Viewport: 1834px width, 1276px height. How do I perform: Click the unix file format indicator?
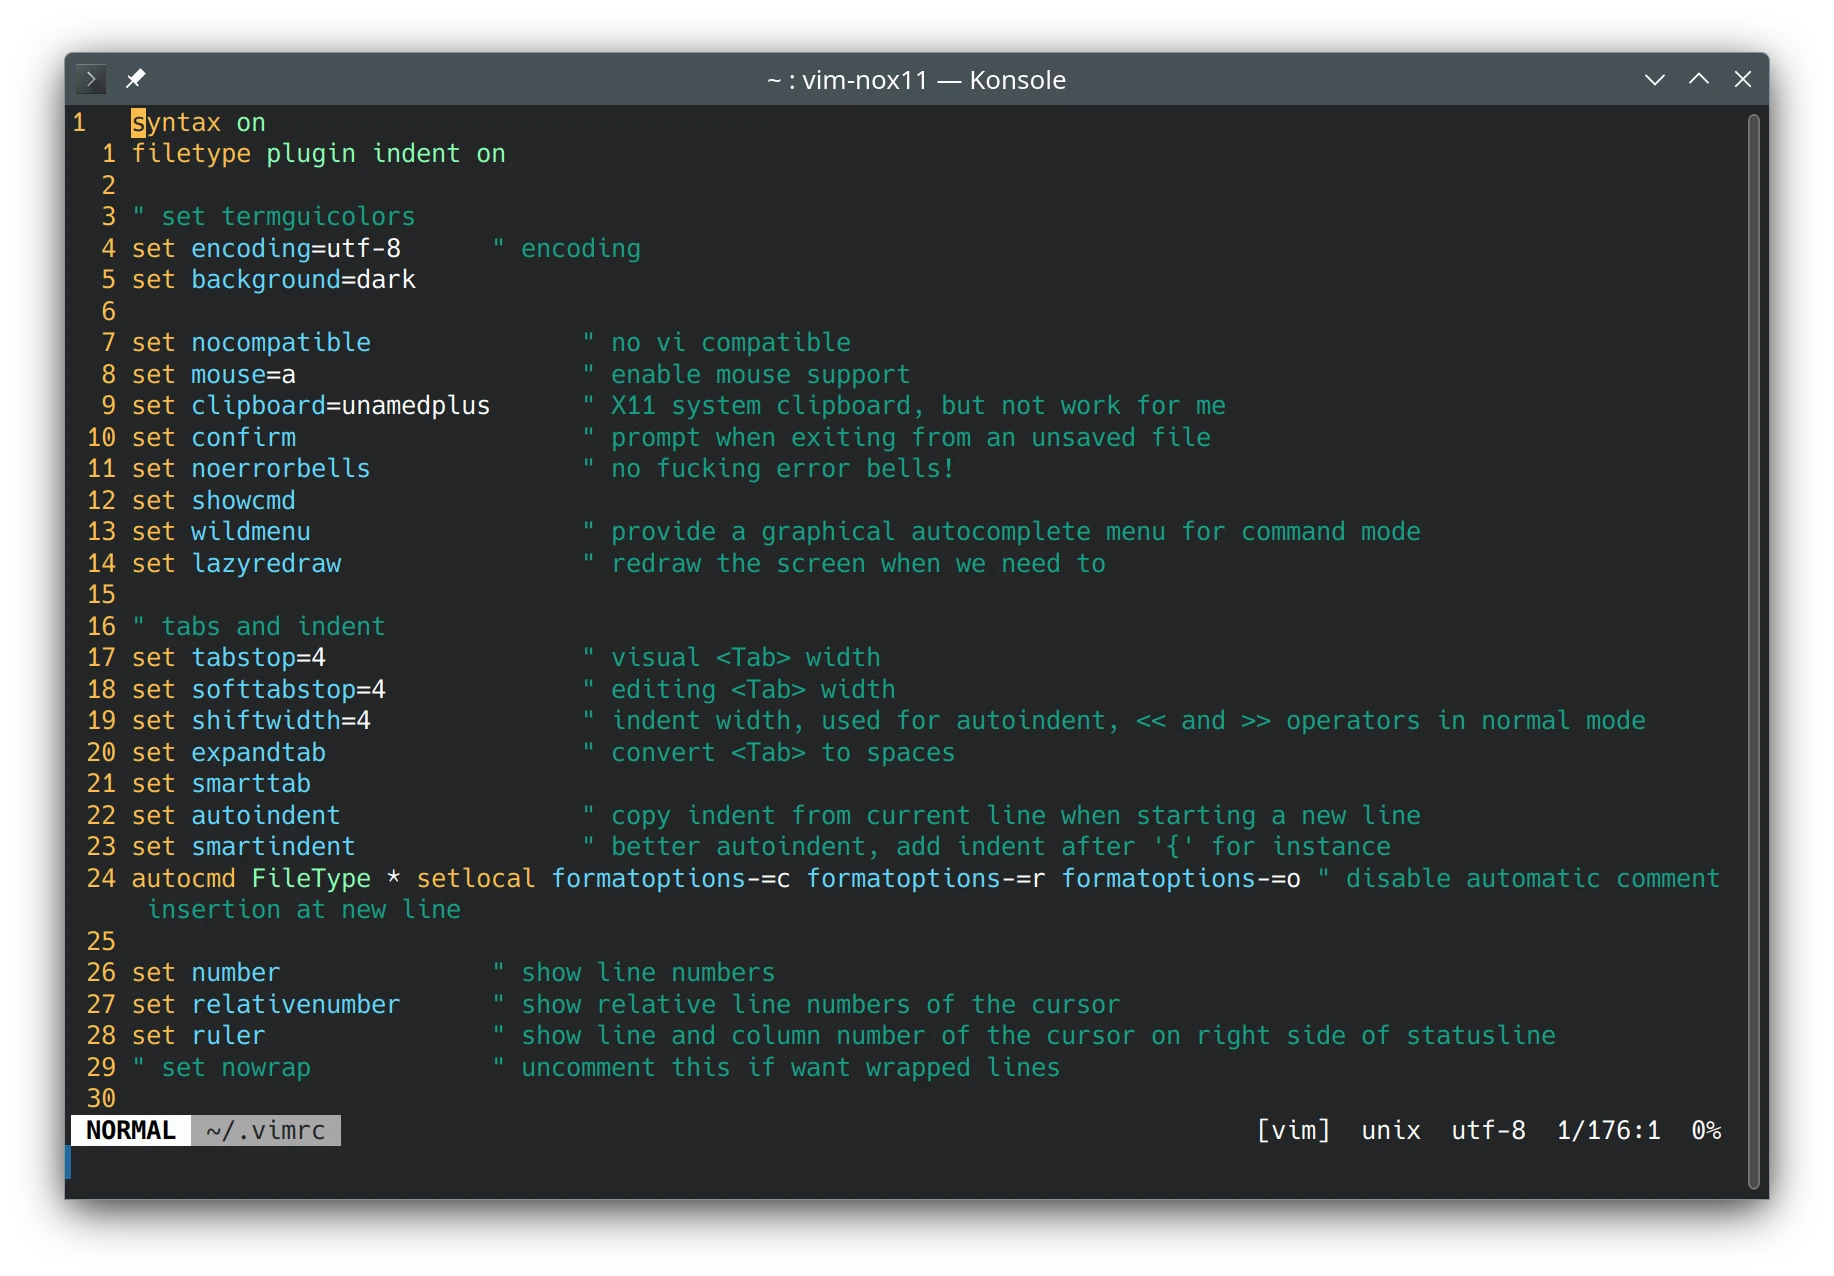coord(1390,1130)
